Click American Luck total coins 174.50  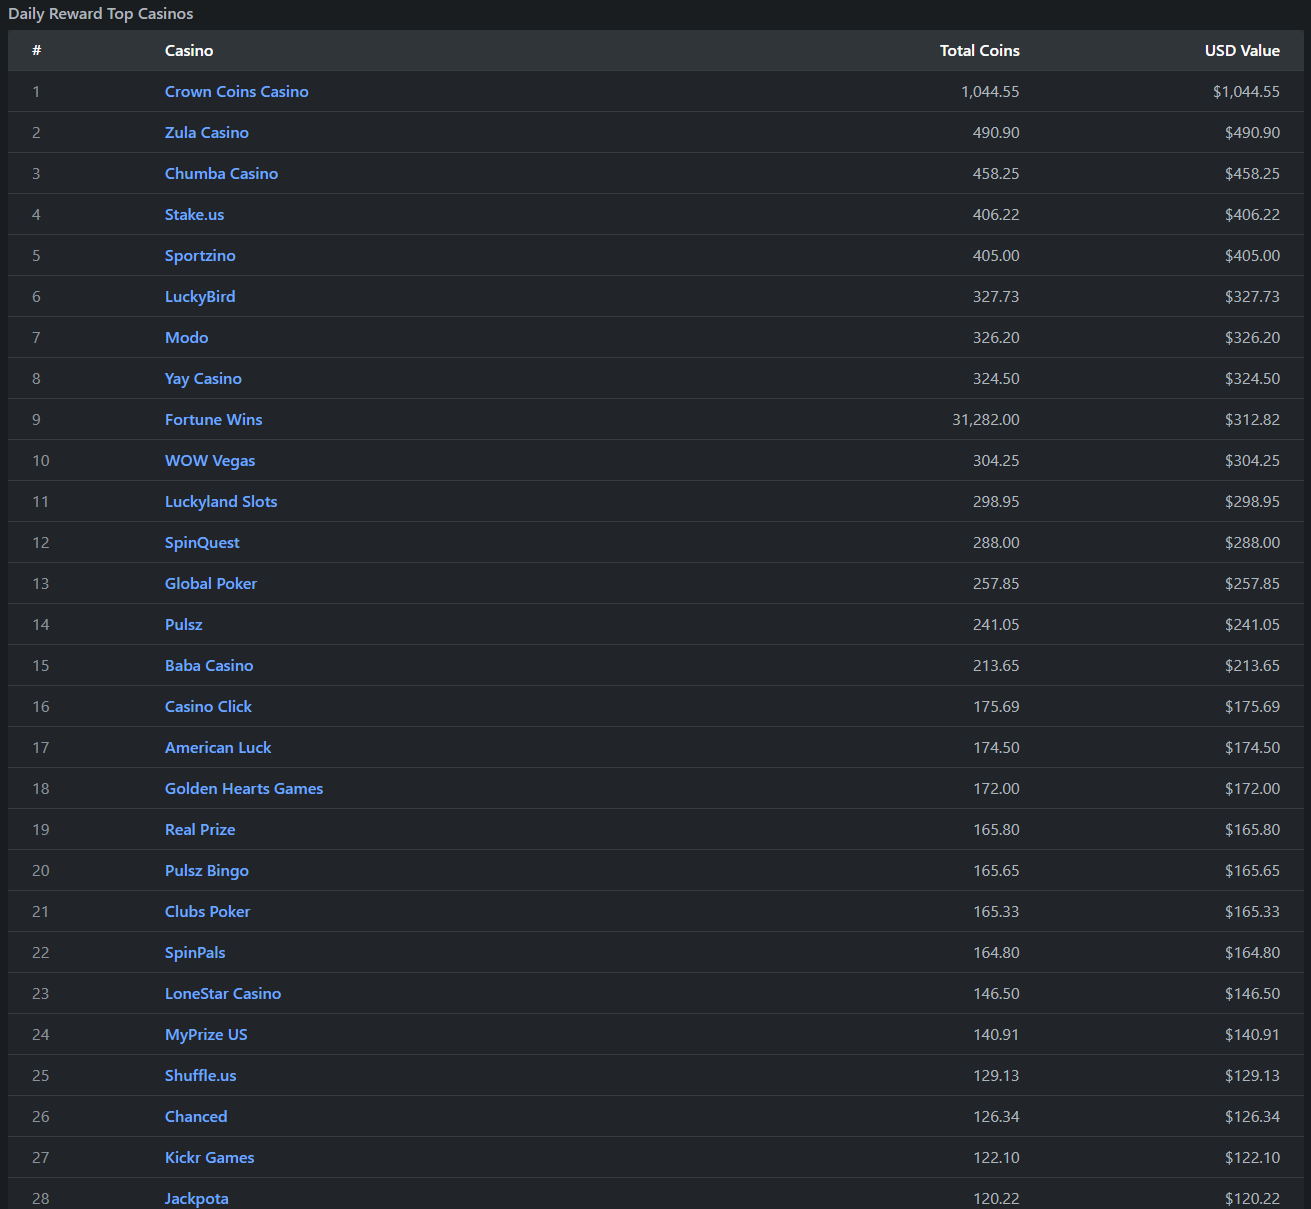996,747
